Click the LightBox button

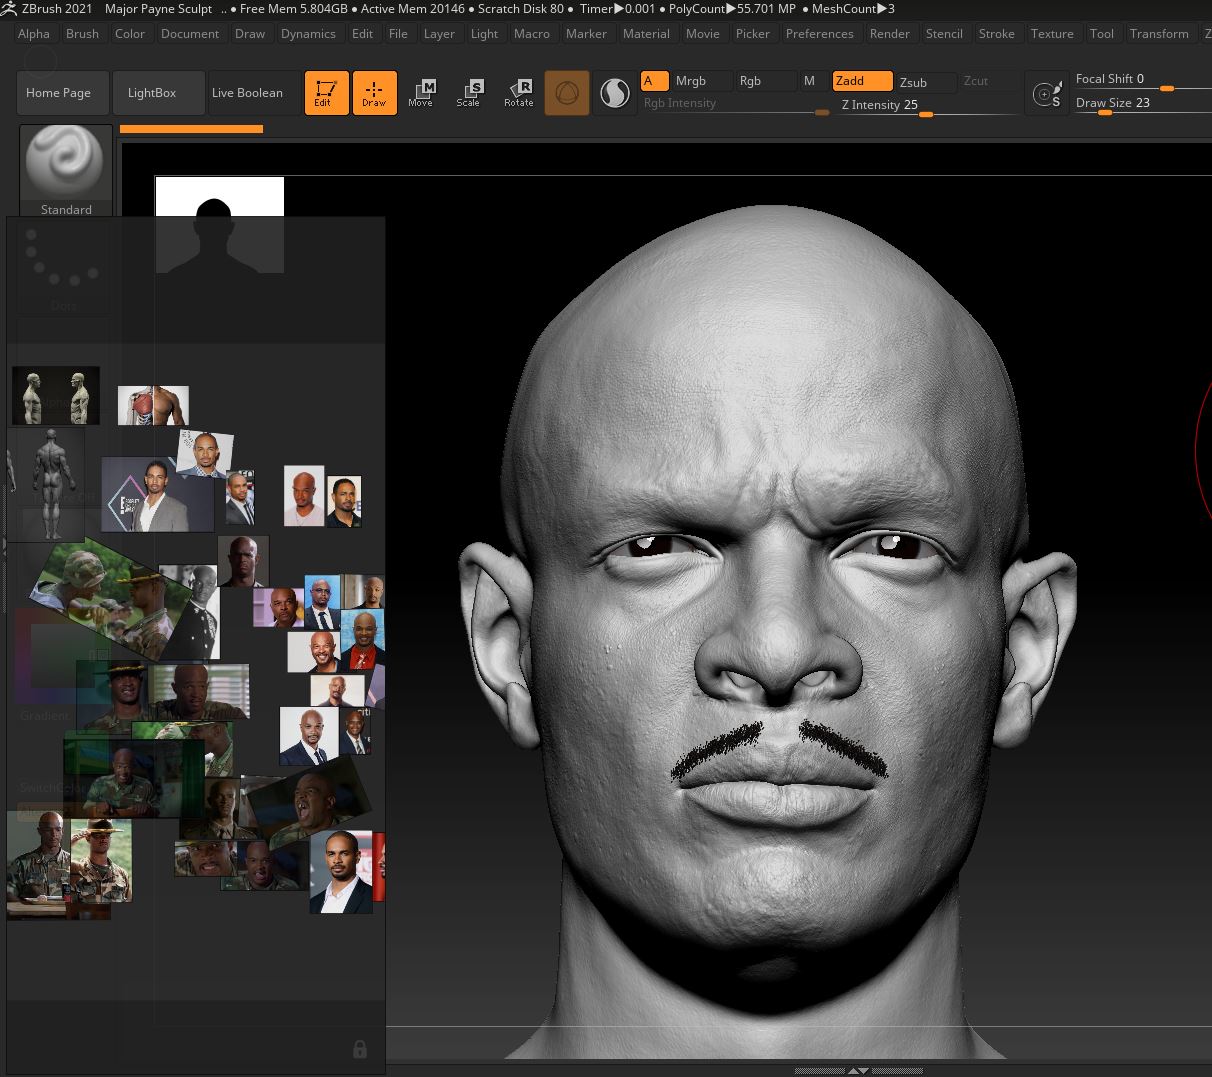point(152,92)
